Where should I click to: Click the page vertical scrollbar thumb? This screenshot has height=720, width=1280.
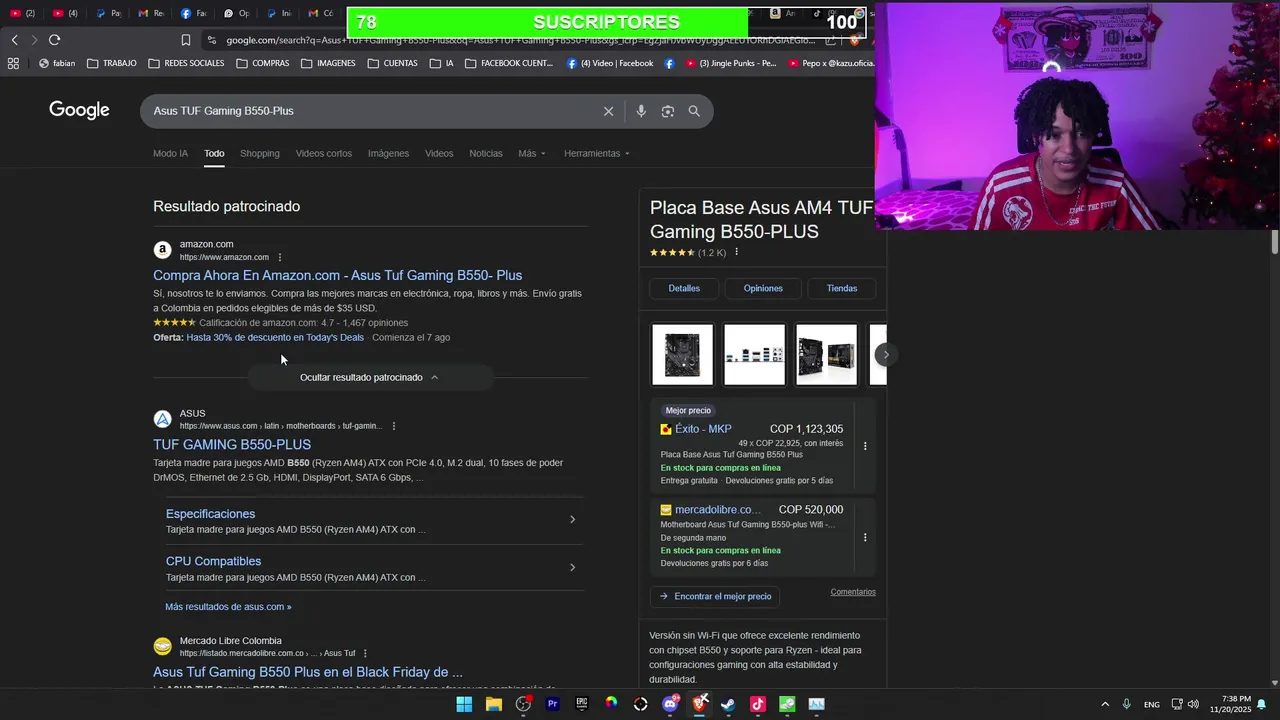pos(1275,241)
